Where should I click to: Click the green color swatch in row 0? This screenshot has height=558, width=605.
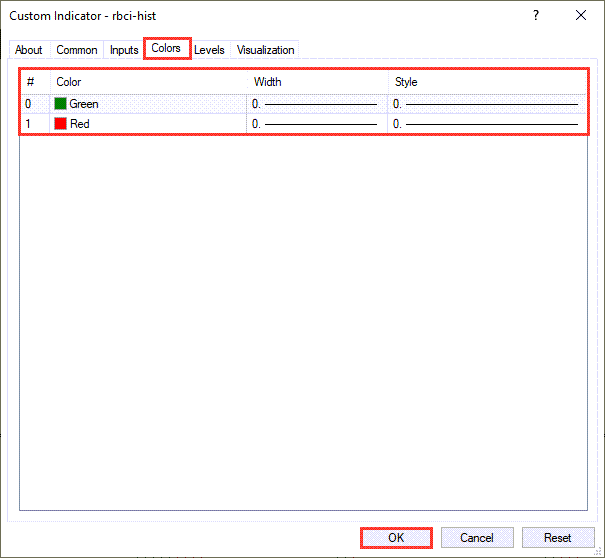(x=60, y=103)
